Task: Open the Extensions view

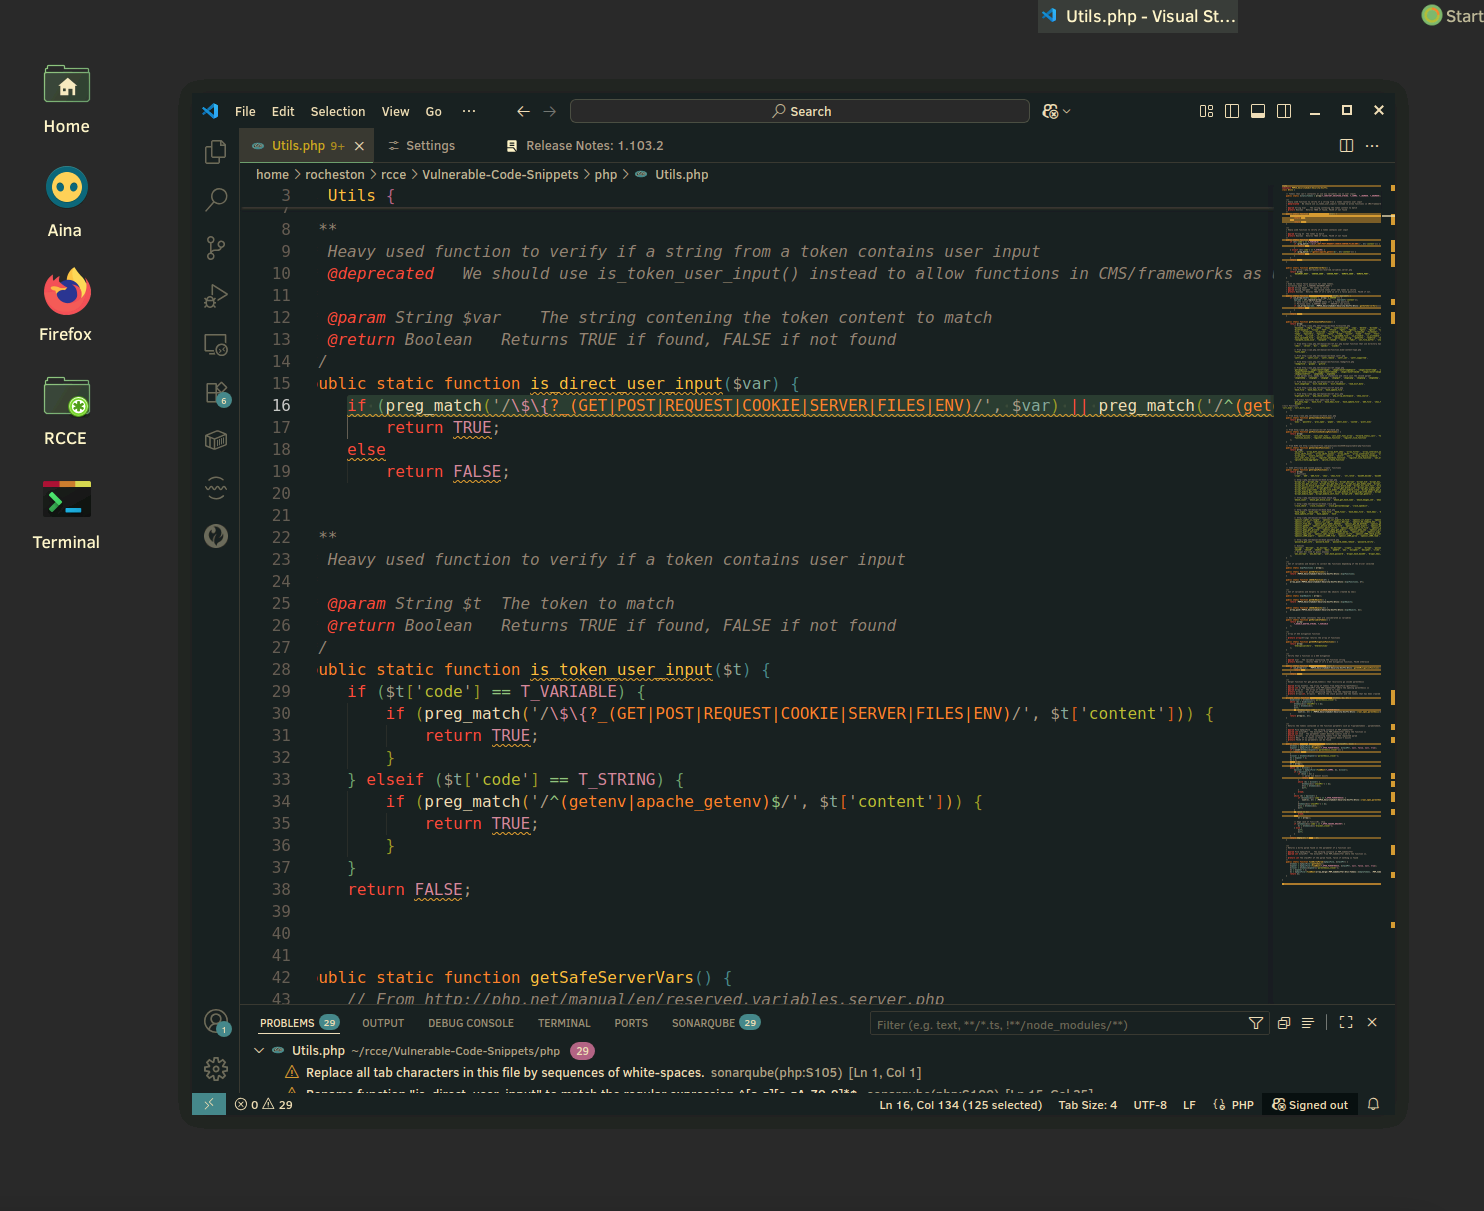Action: [215, 393]
